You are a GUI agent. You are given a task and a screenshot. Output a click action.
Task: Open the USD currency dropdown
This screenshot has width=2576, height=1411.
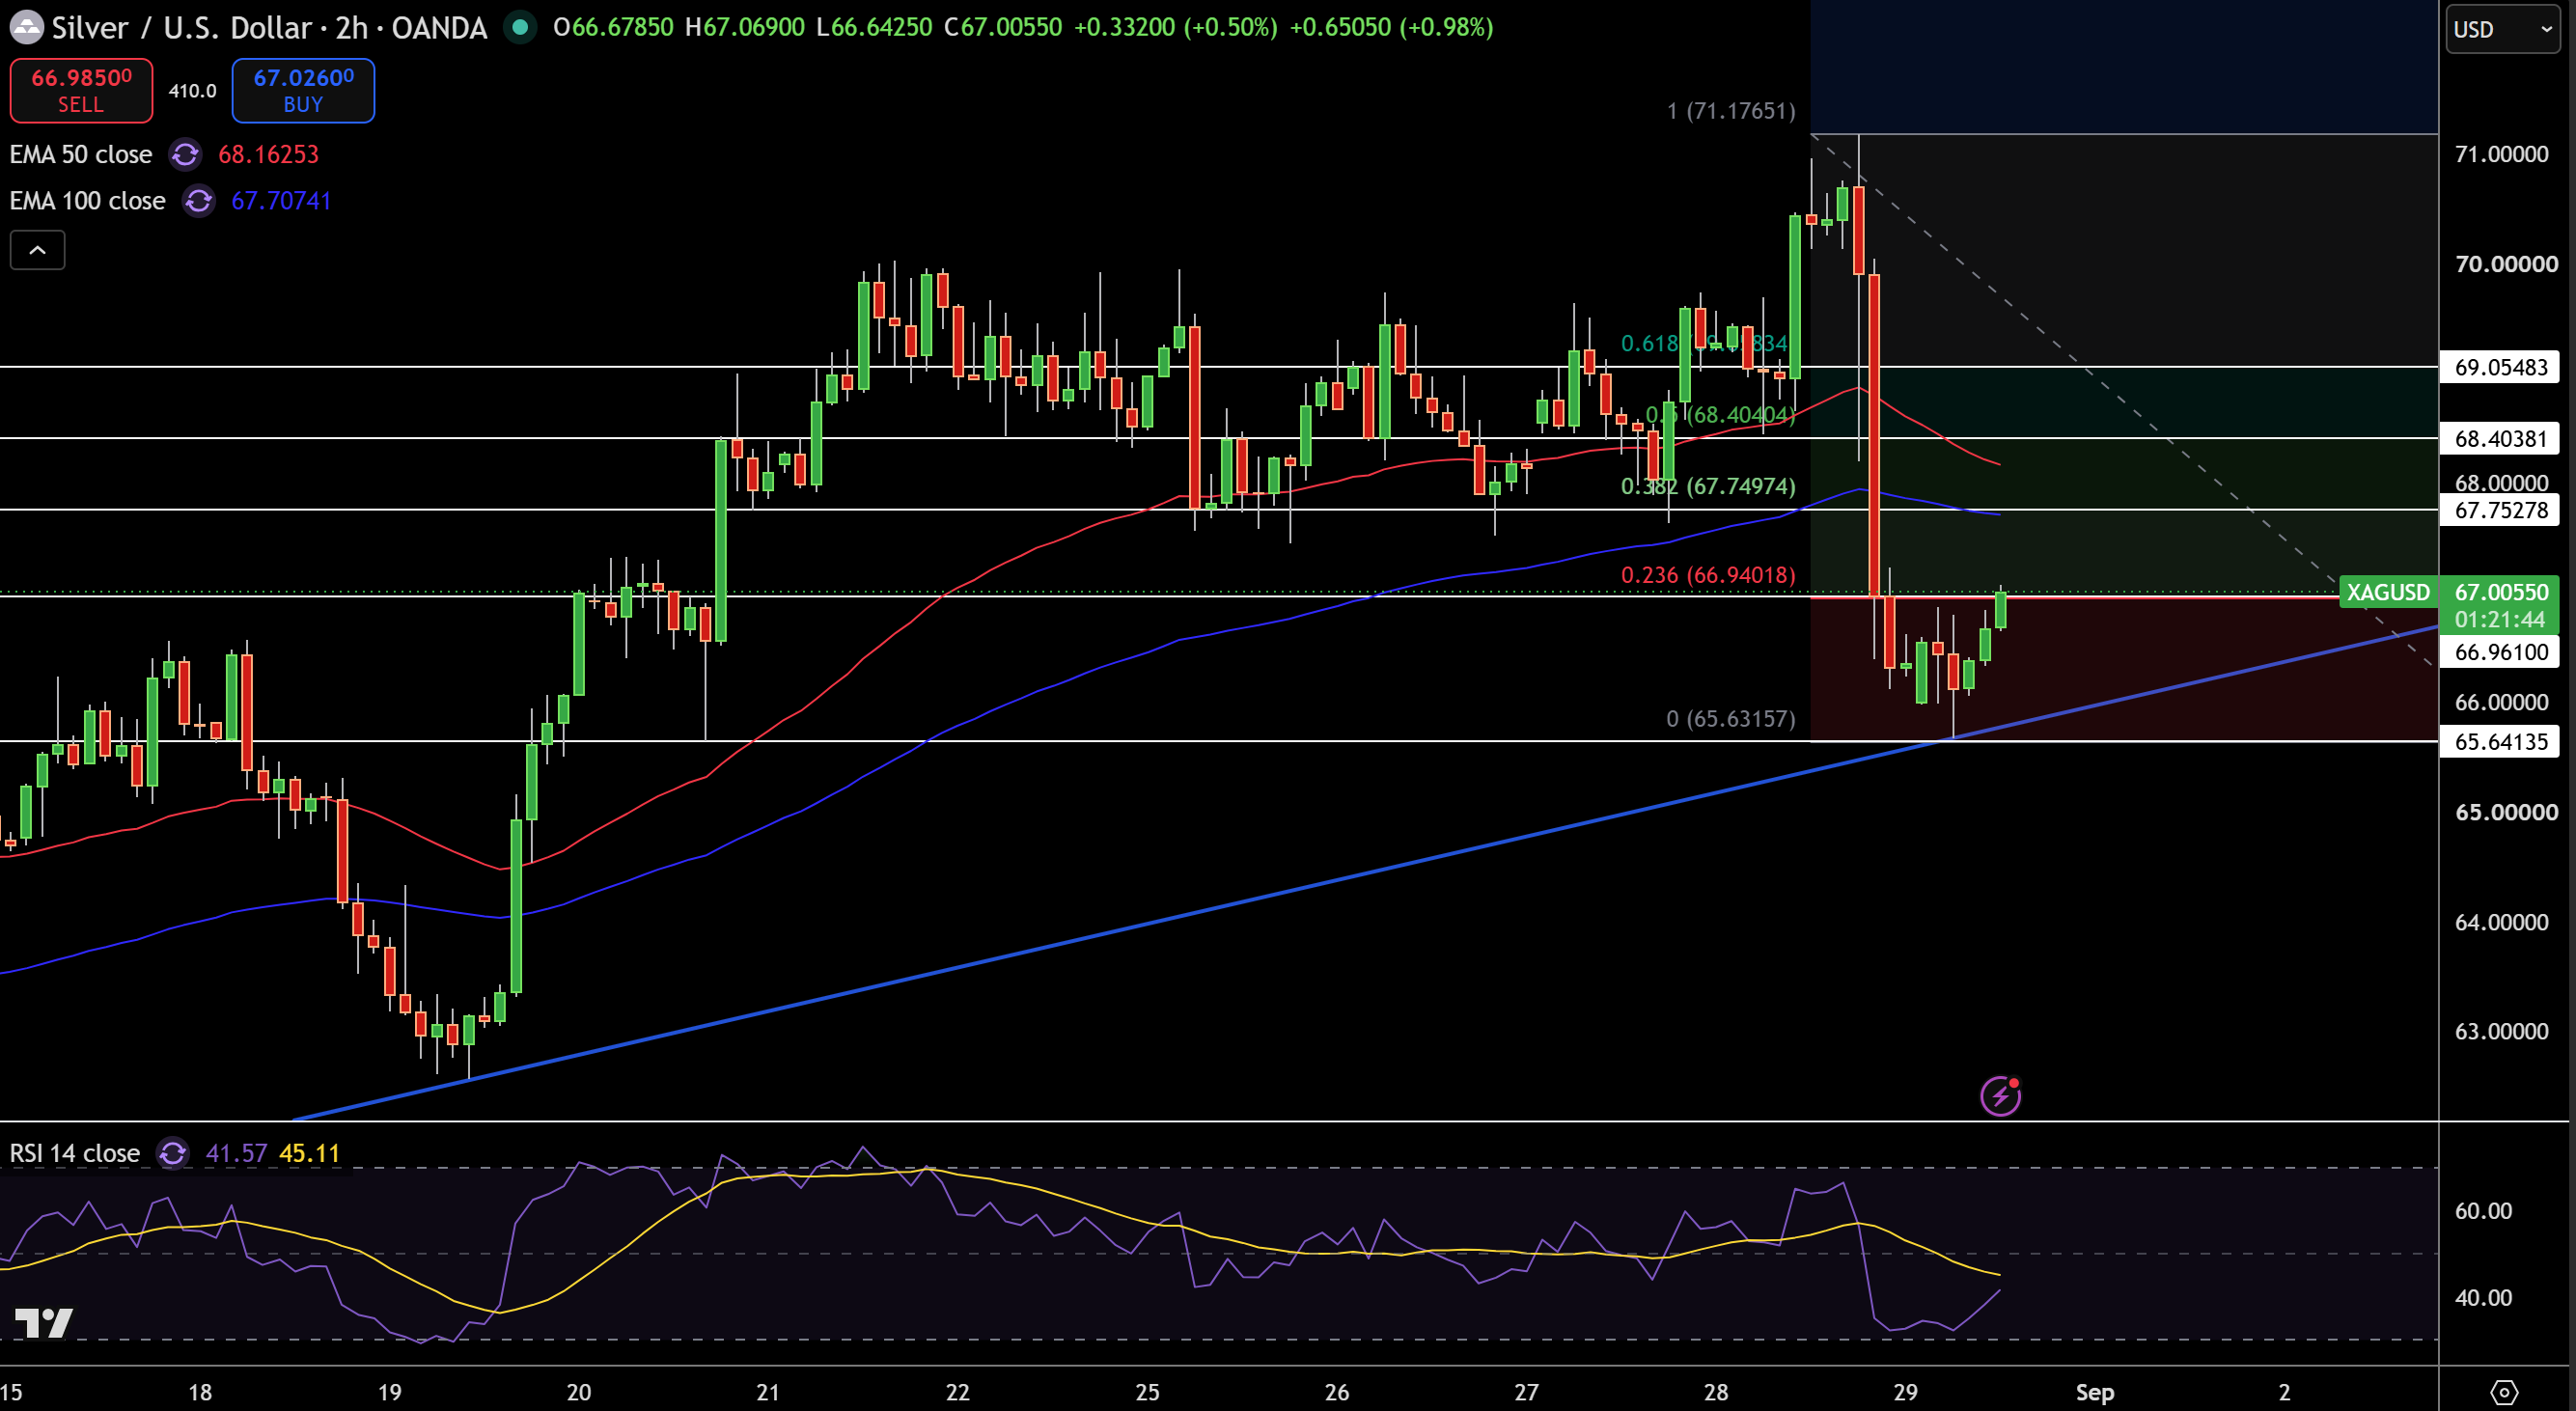(x=2502, y=29)
